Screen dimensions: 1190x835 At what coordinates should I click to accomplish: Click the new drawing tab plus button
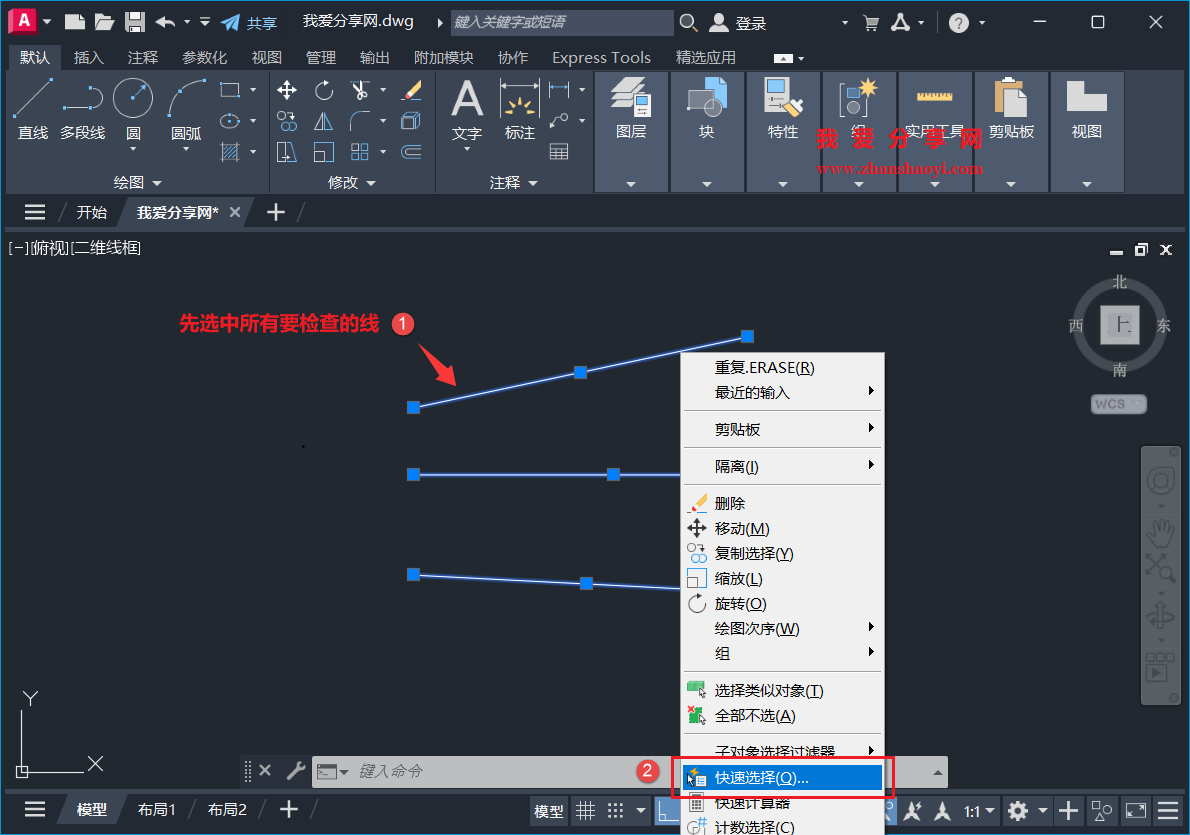point(276,213)
